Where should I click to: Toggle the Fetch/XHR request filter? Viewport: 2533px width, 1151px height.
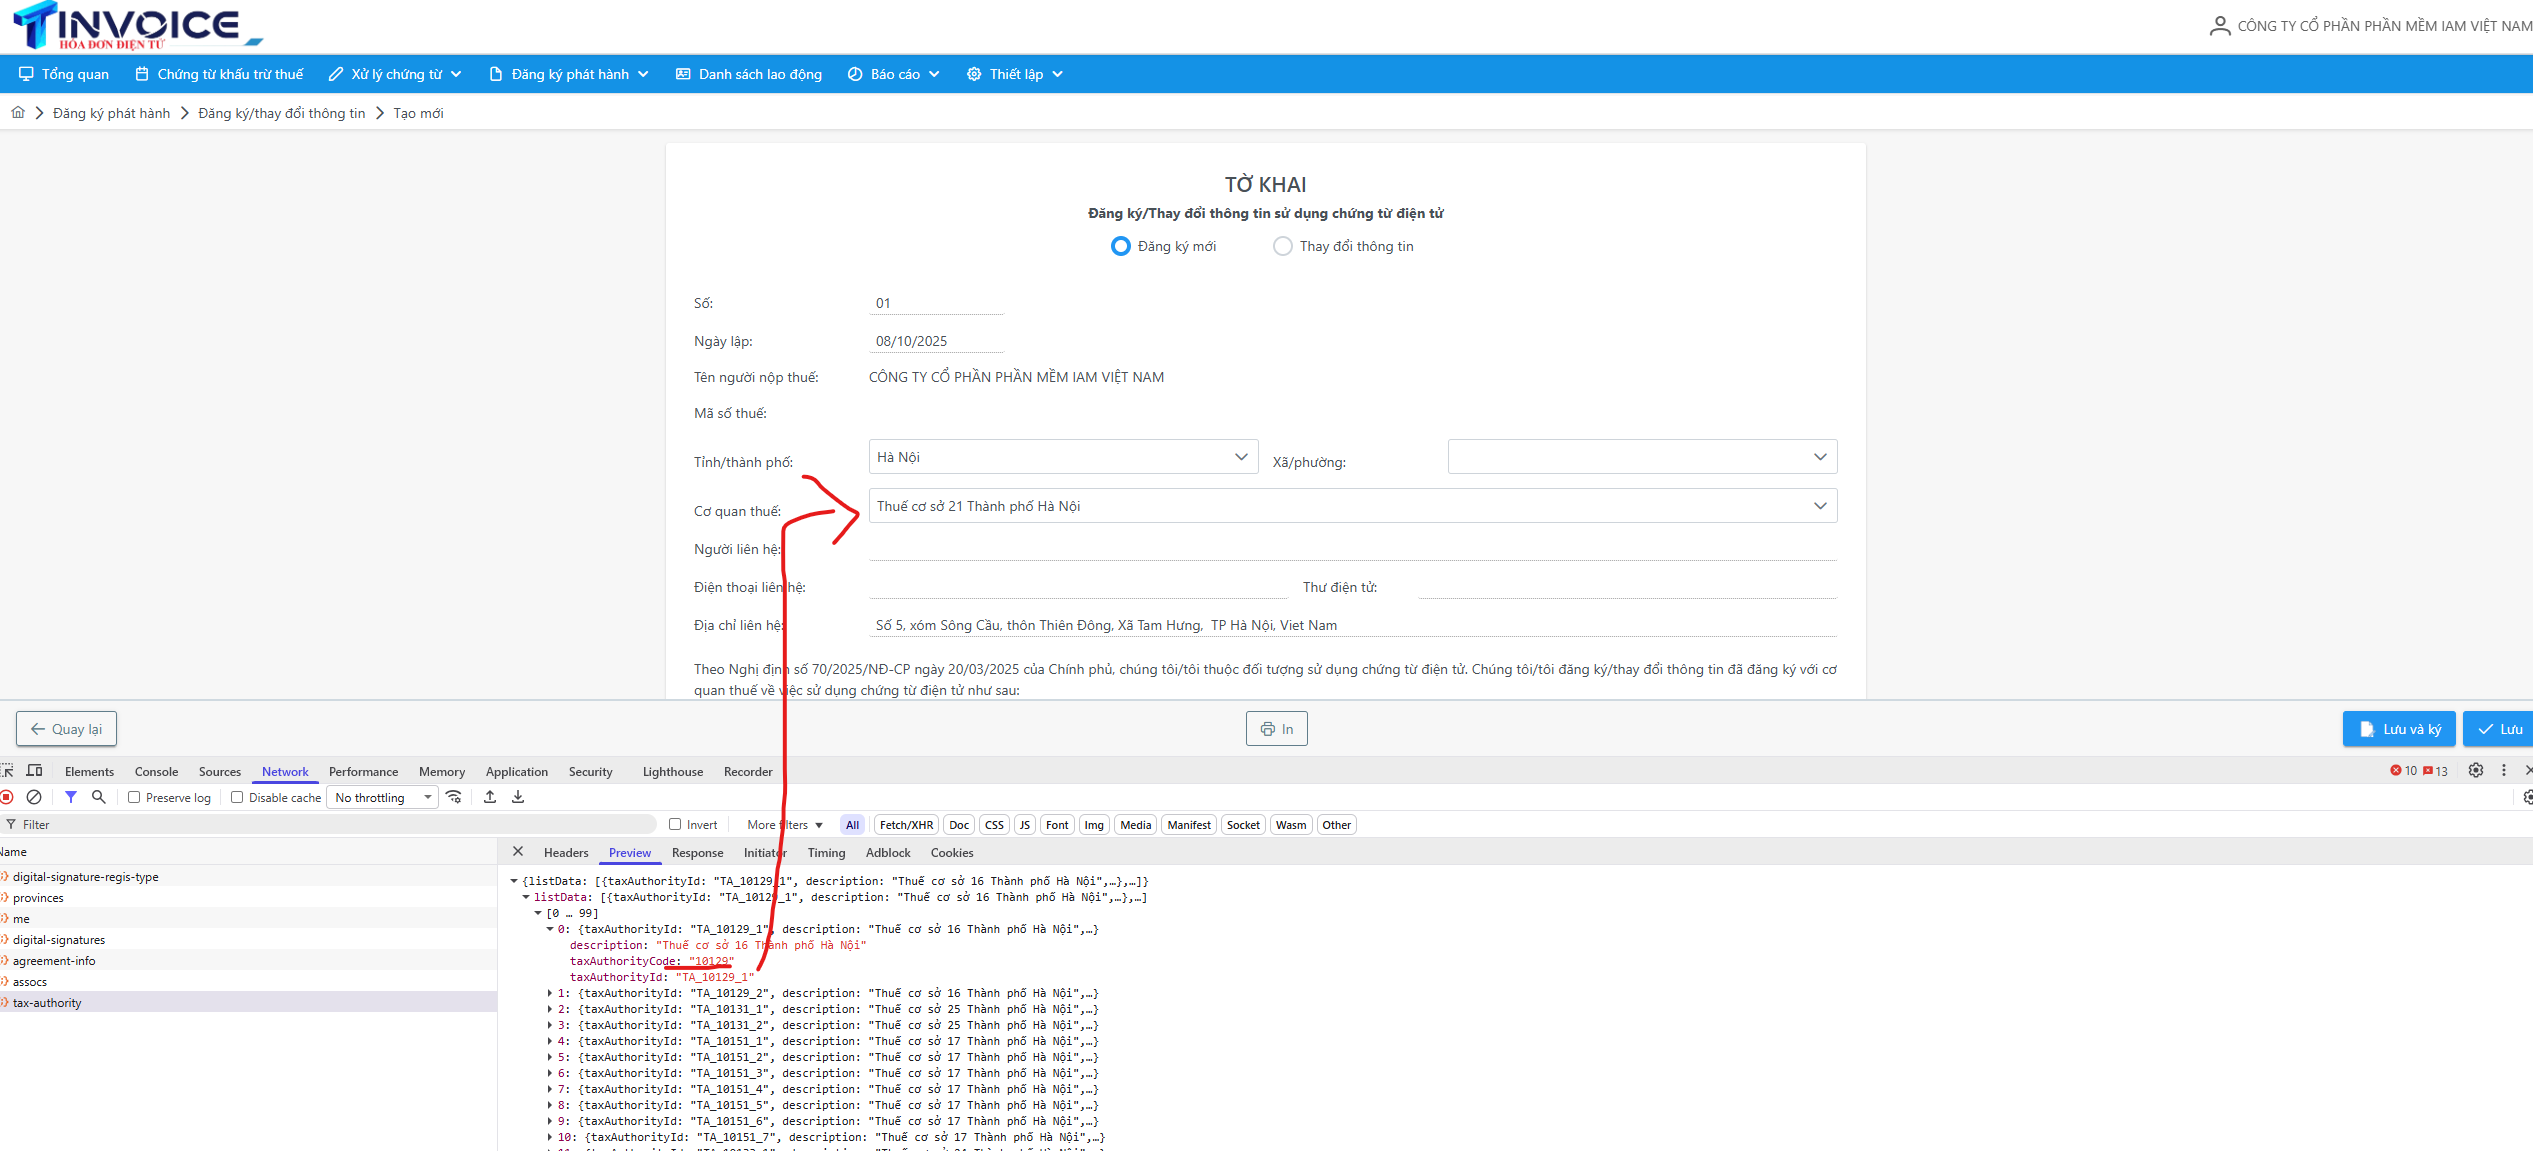[x=906, y=825]
